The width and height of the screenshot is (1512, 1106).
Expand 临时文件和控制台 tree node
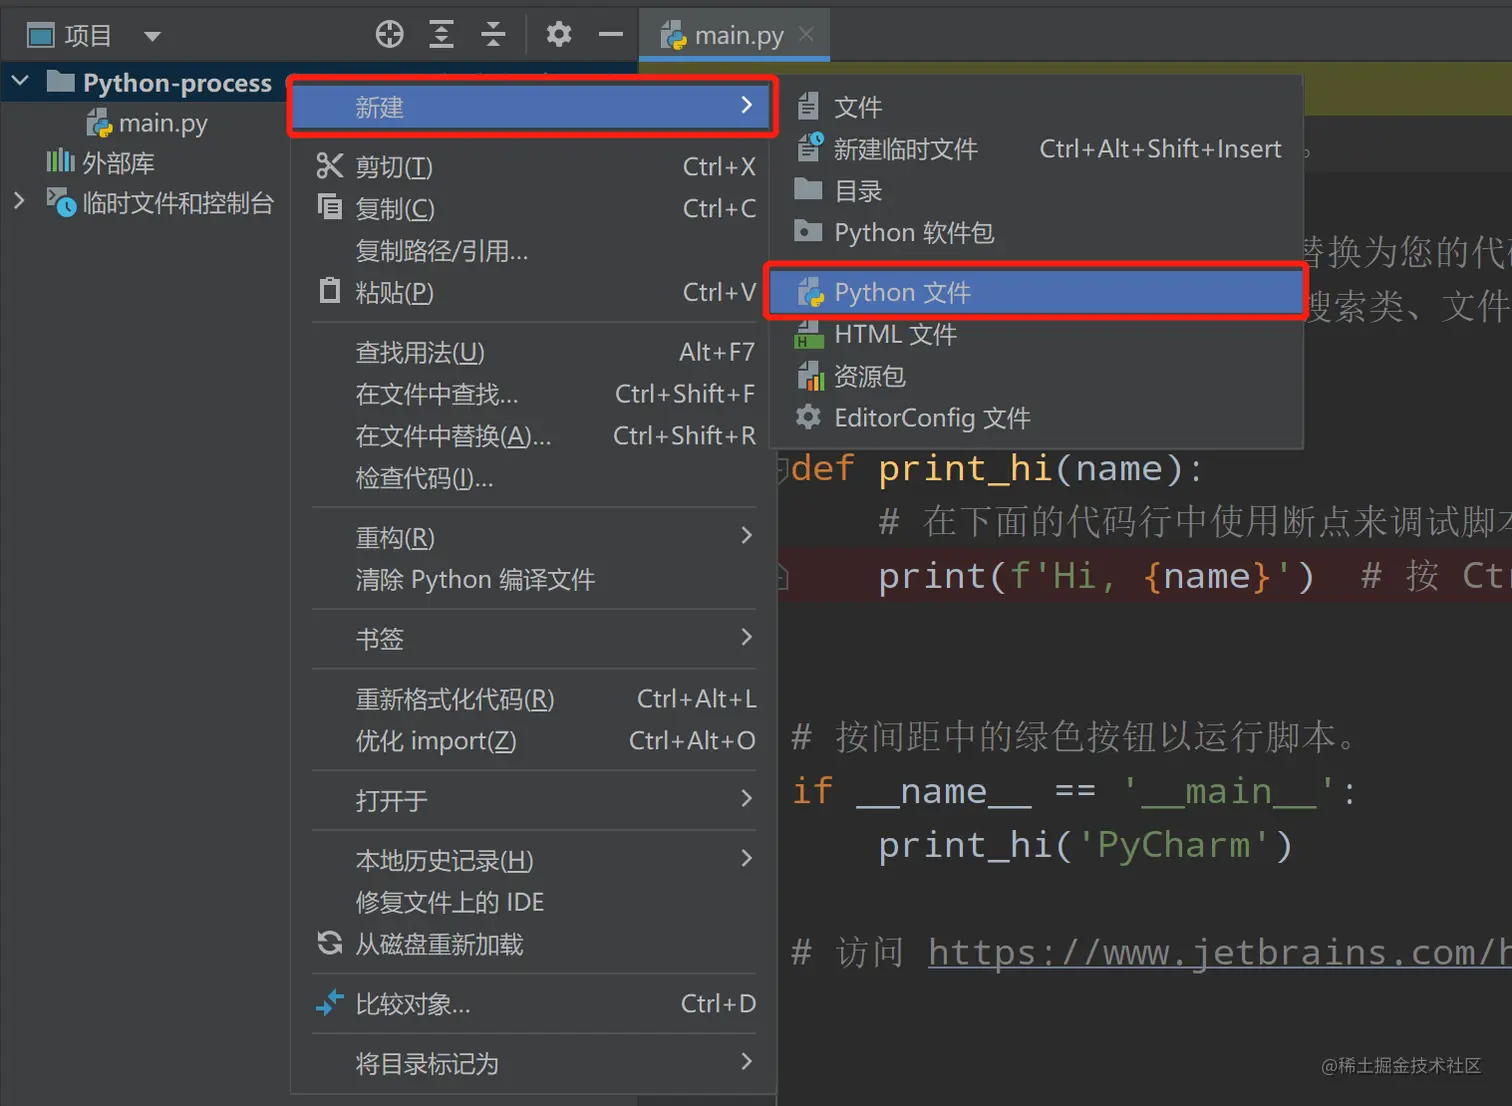19,201
